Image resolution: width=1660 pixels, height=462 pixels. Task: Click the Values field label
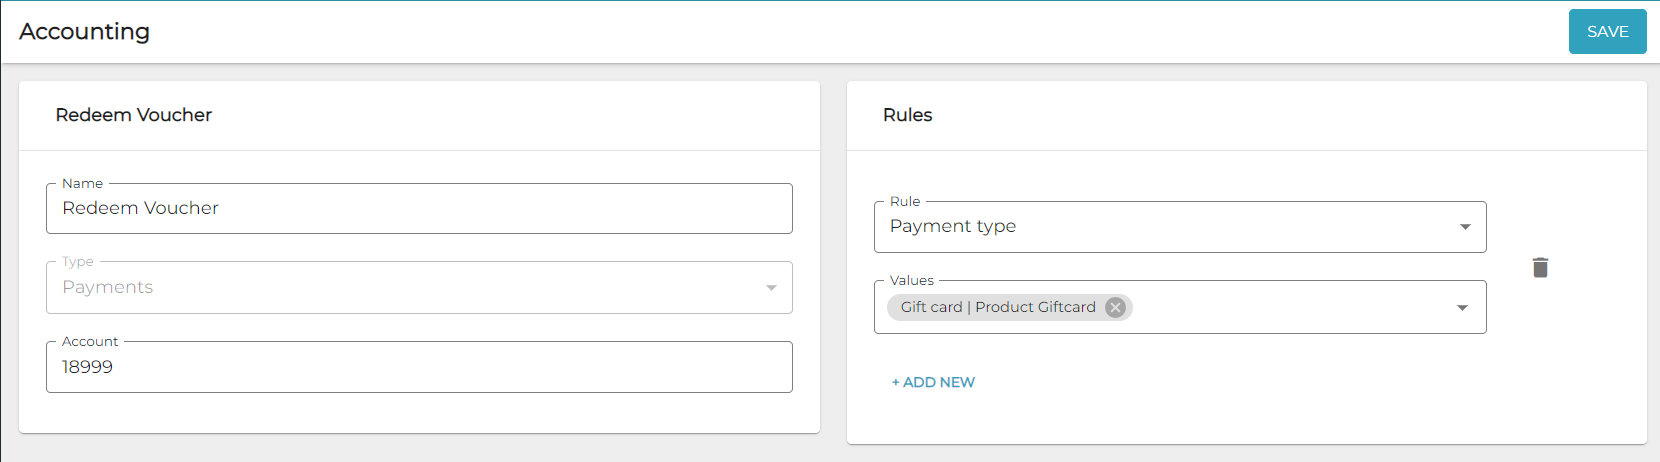click(911, 280)
